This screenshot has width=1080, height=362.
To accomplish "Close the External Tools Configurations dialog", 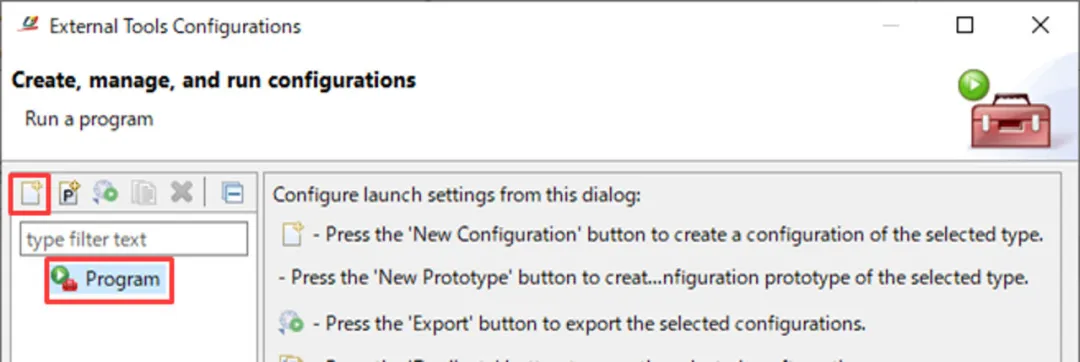I will 1040,25.
